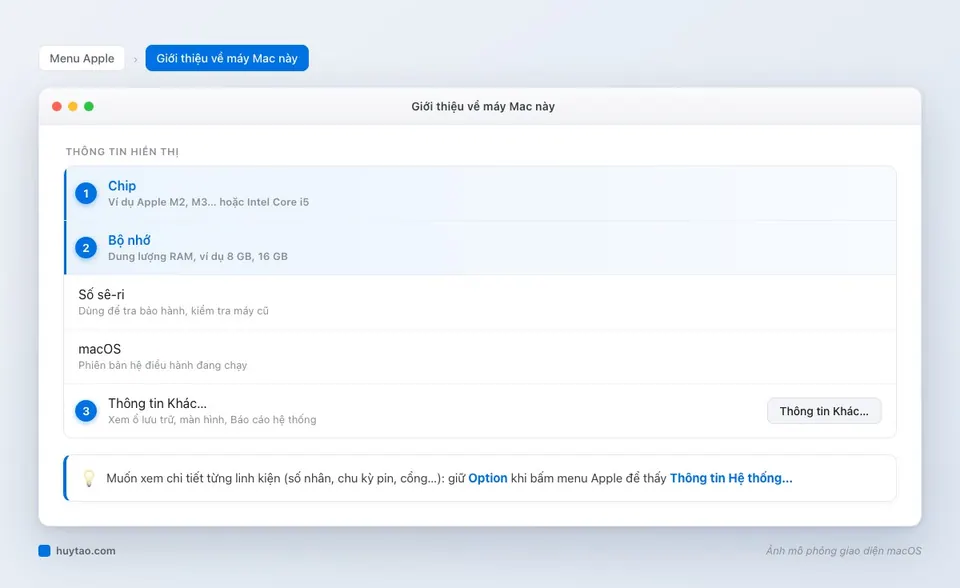Click the text 'Dung lượng RAM, ví dụ 8 GB, 16 GB'
This screenshot has width=960, height=588.
198,257
